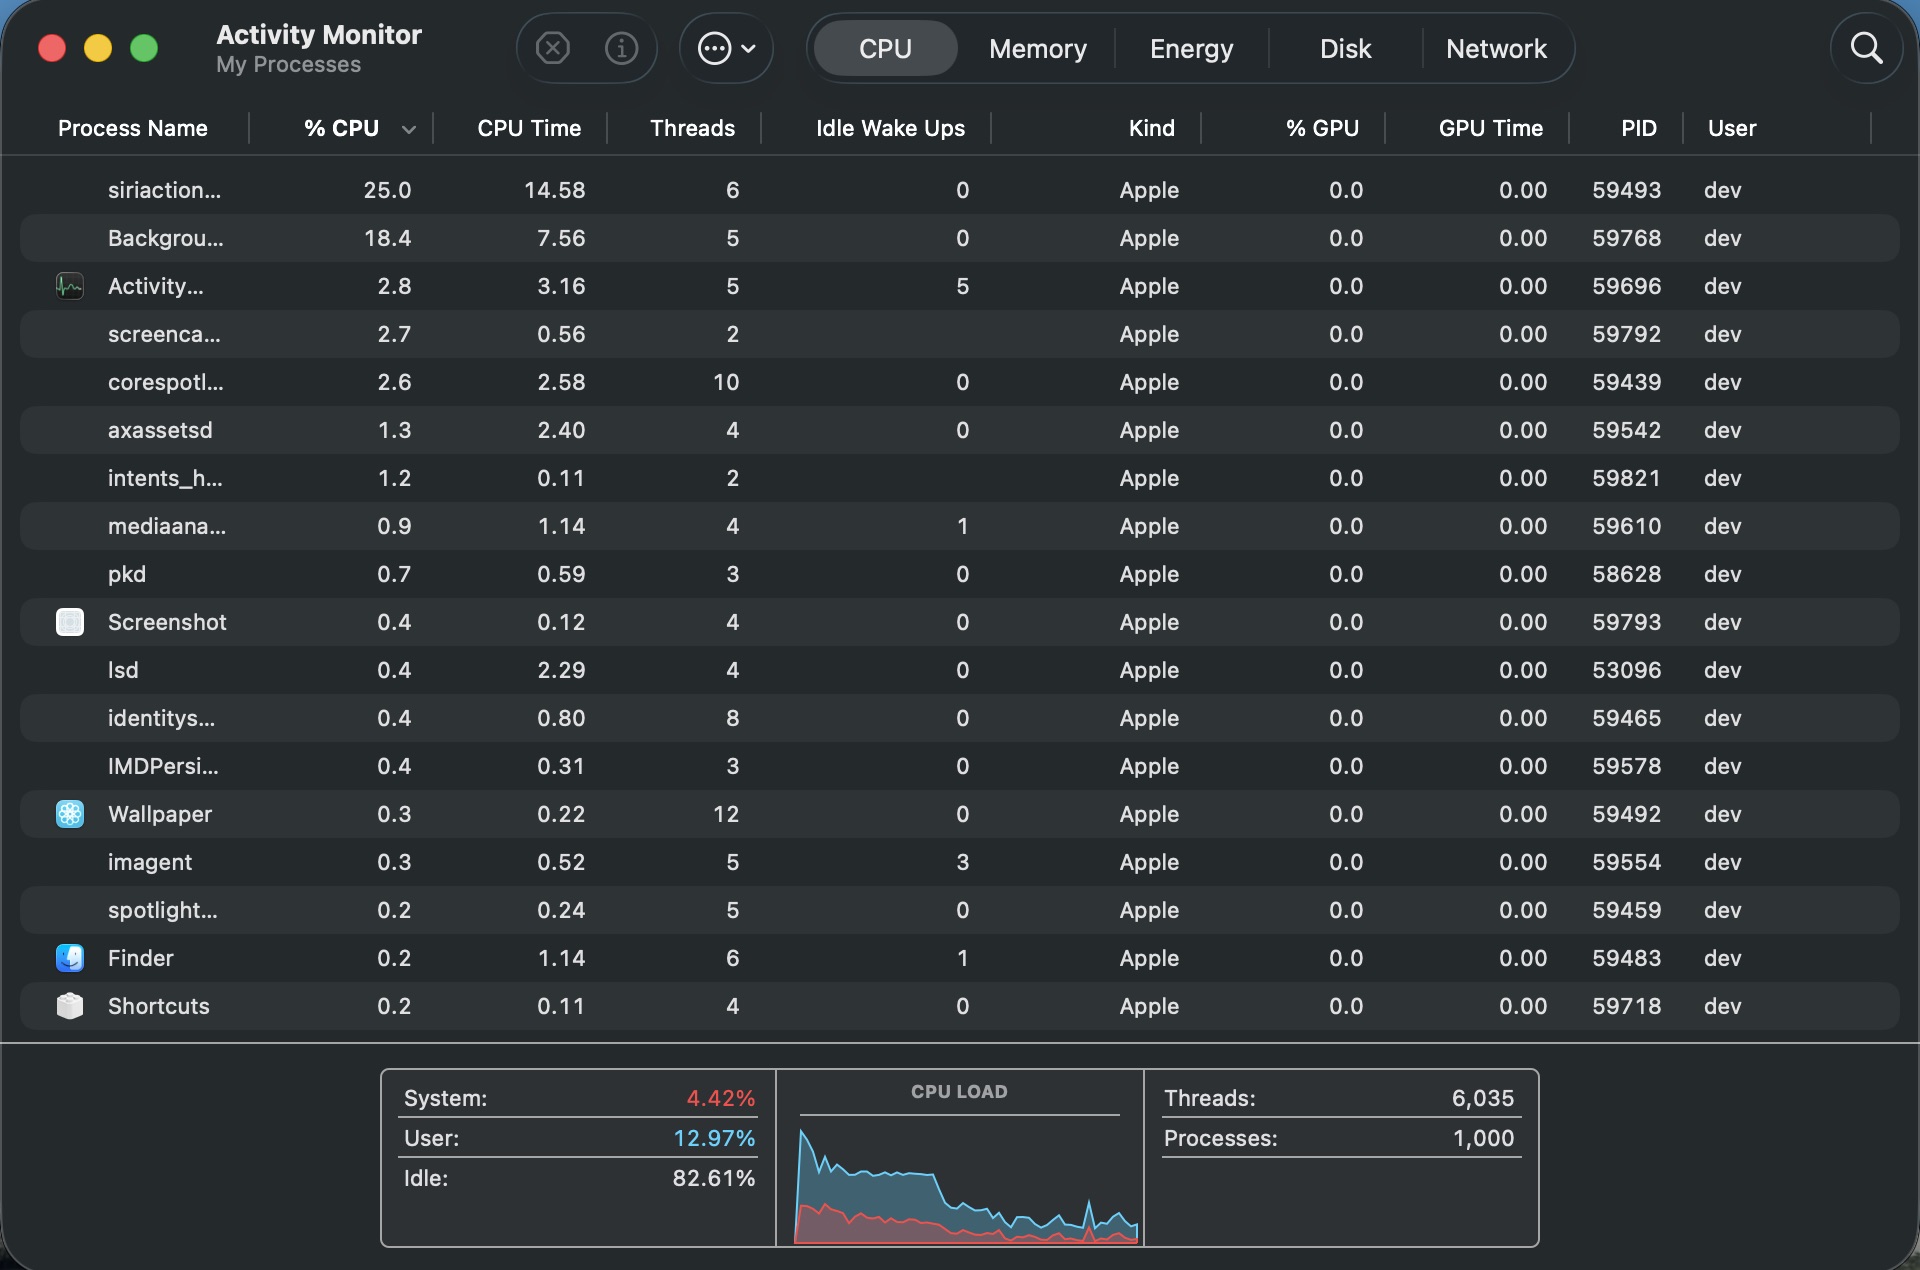
Task: Click the System 4.42% value
Action: coord(720,1098)
